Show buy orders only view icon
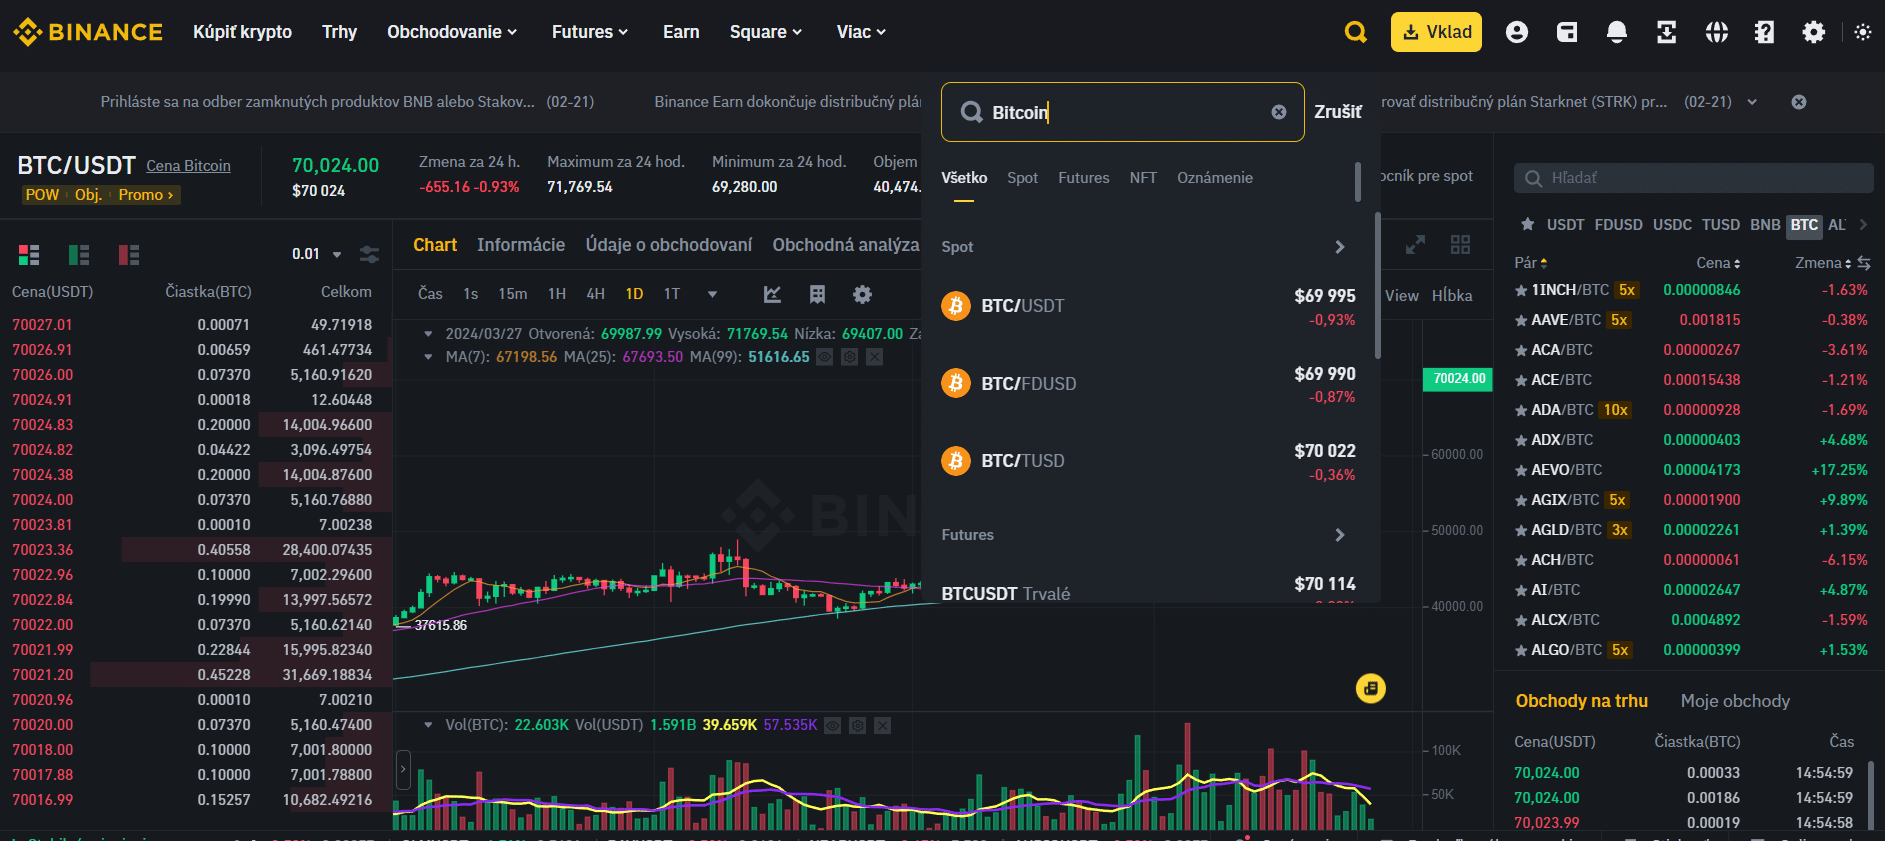1885x841 pixels. [79, 254]
